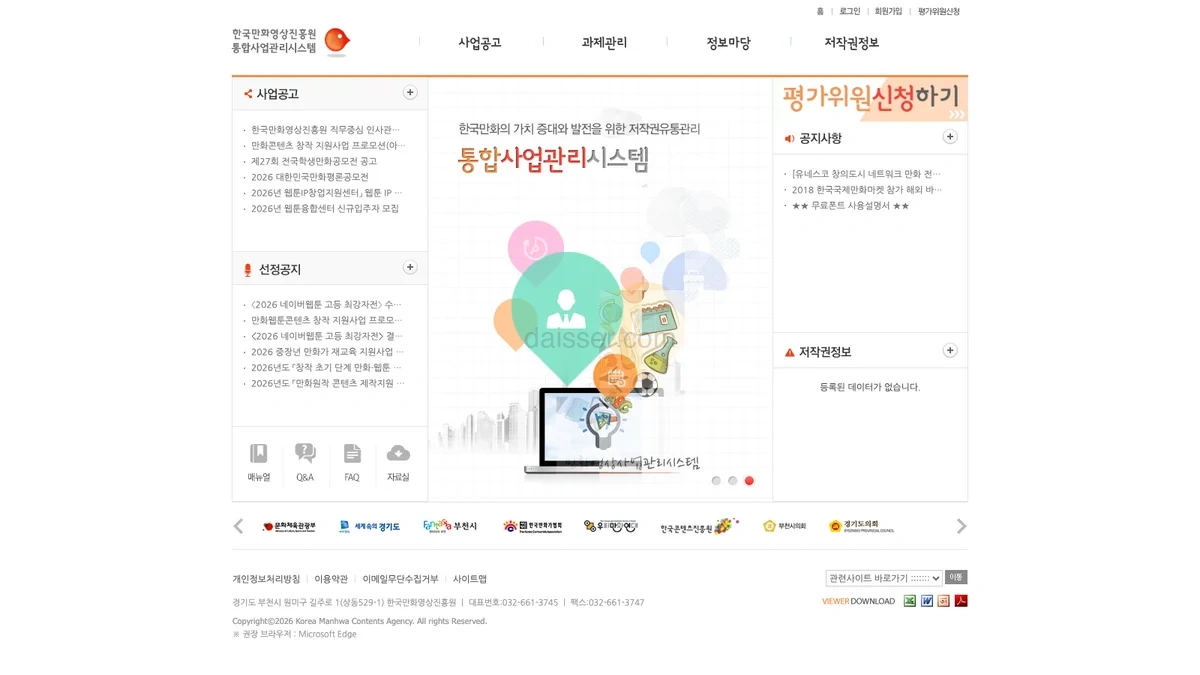Open the 부천시 Fantasia partner logo
1200x675 pixels.
(x=450, y=526)
